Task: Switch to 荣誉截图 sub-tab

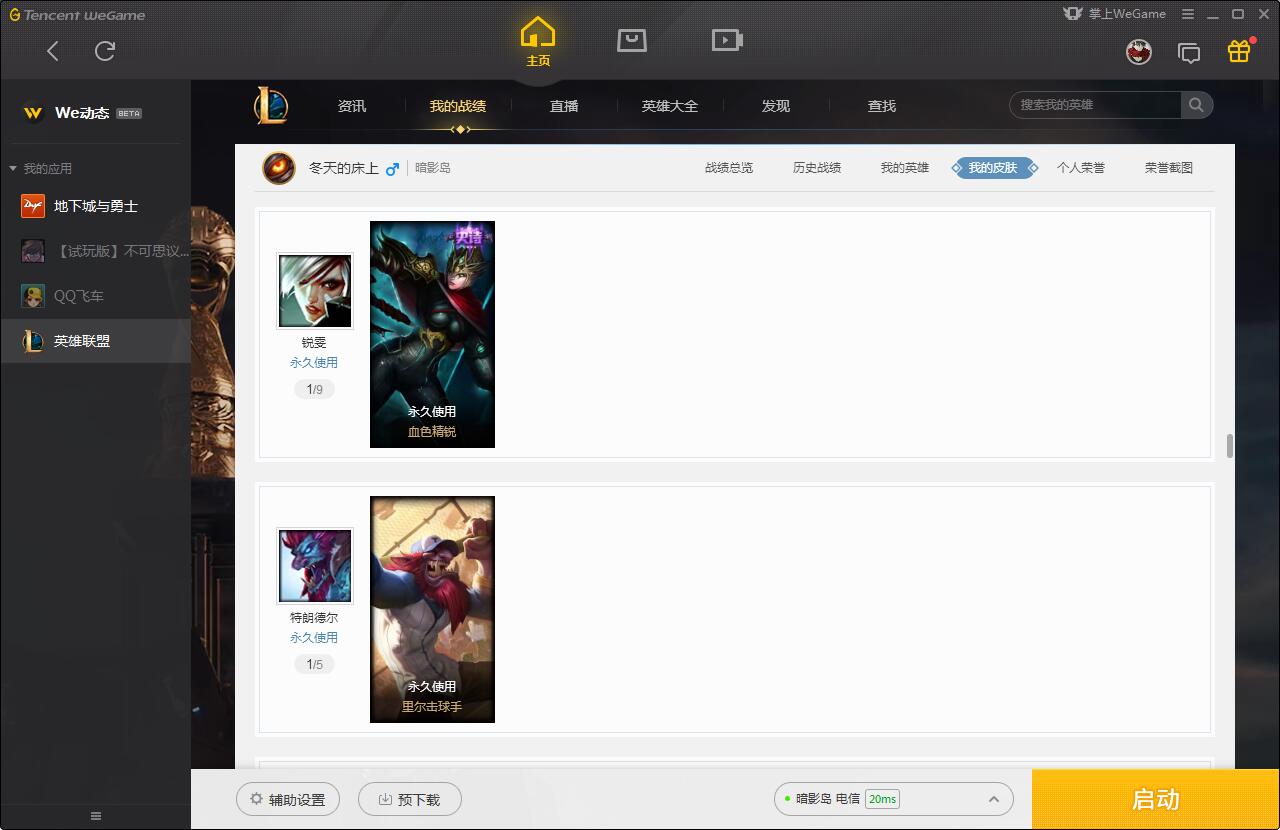Action: click(x=1169, y=168)
